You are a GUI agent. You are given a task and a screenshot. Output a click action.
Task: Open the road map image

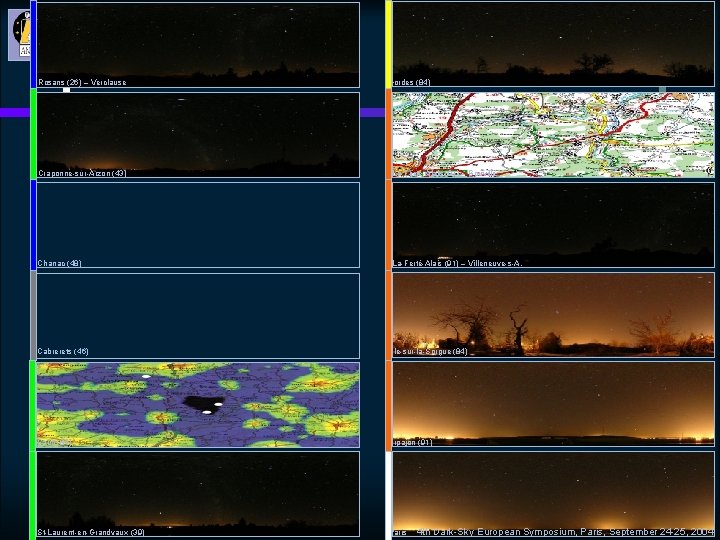(x=553, y=135)
